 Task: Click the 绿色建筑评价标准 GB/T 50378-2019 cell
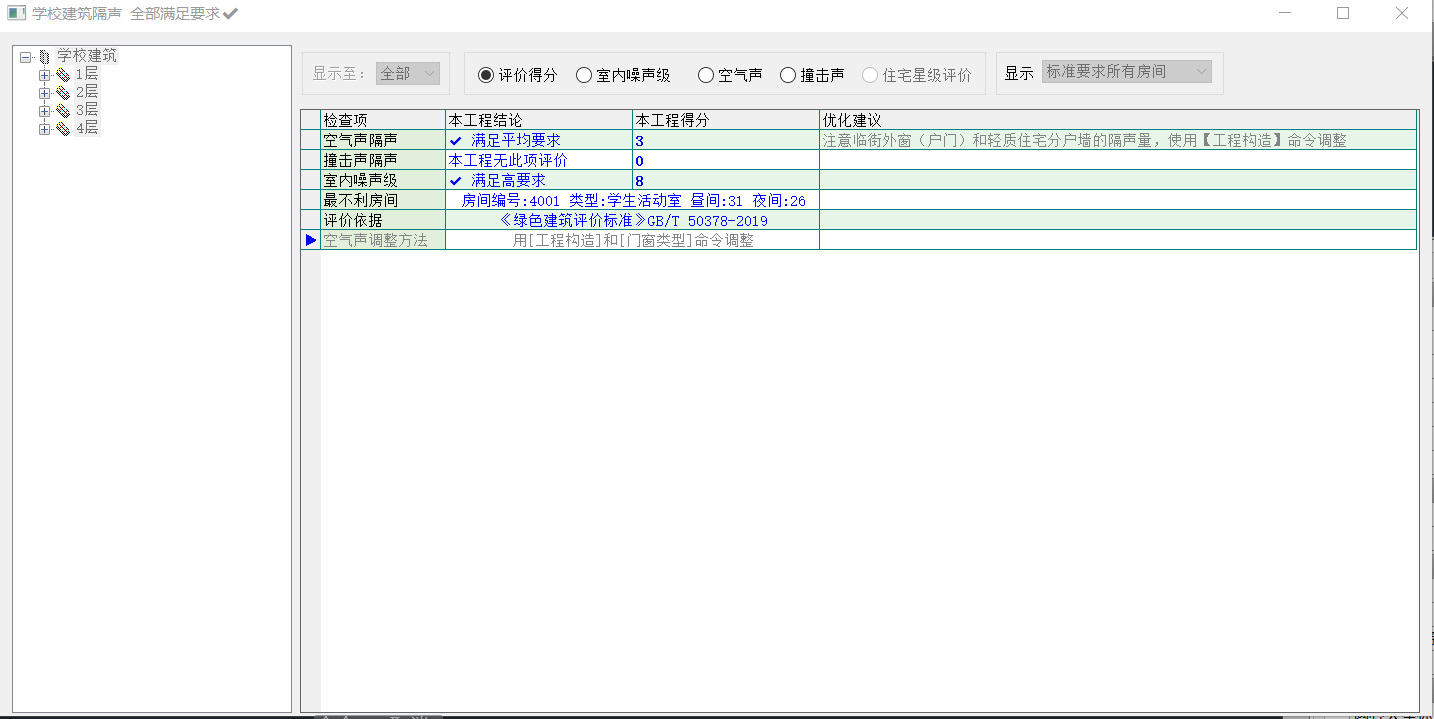[x=633, y=220]
